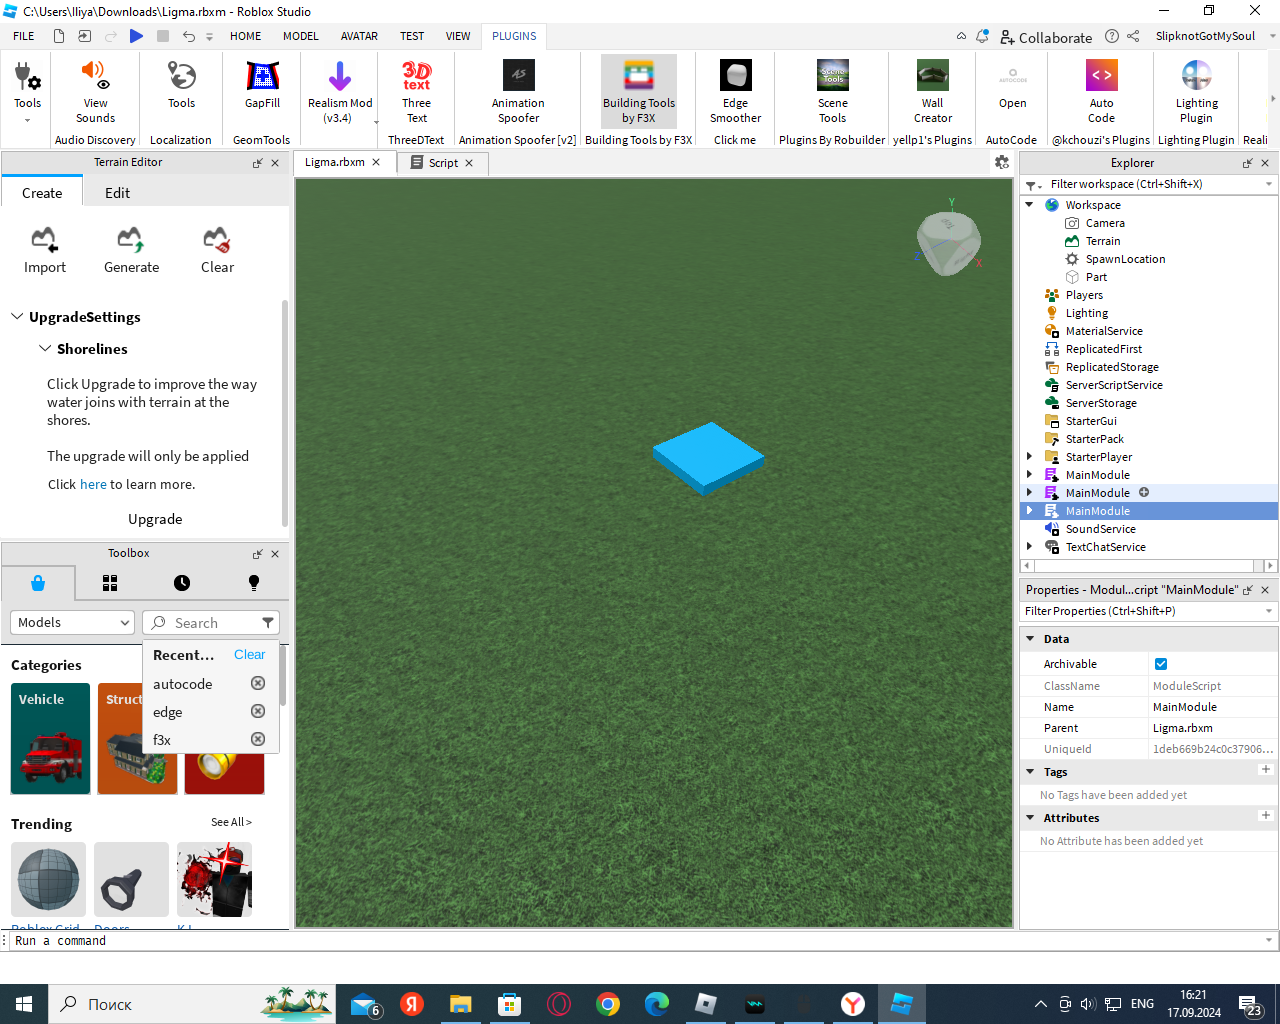
Task: Focus the Toolbox search field
Action: coord(210,622)
